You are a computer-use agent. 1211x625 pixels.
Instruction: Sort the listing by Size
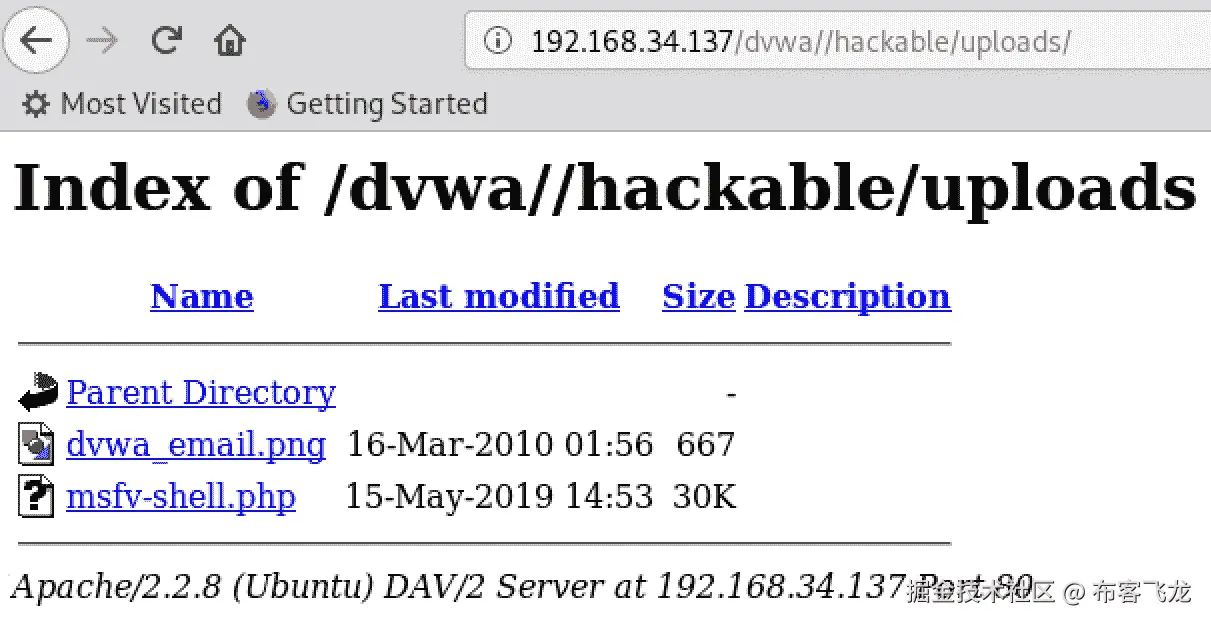coord(698,296)
